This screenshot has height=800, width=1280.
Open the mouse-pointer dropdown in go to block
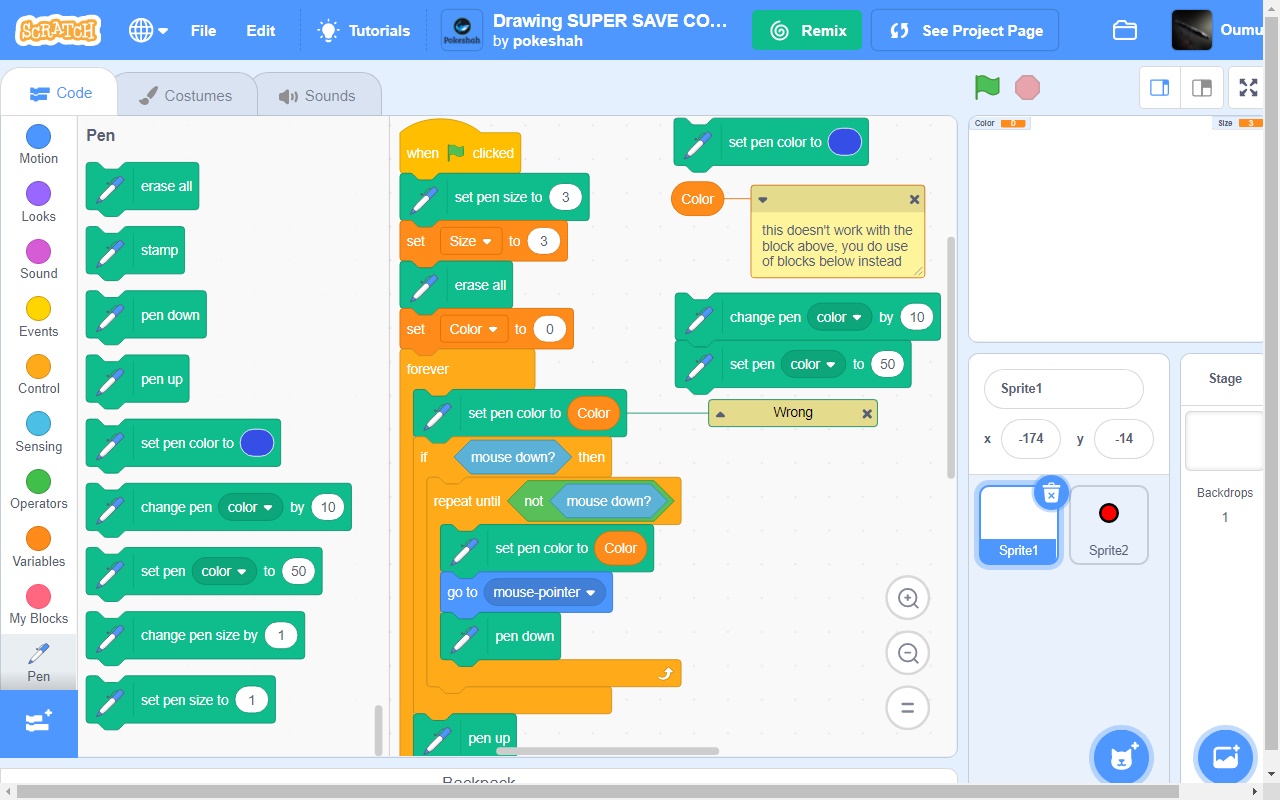(591, 592)
